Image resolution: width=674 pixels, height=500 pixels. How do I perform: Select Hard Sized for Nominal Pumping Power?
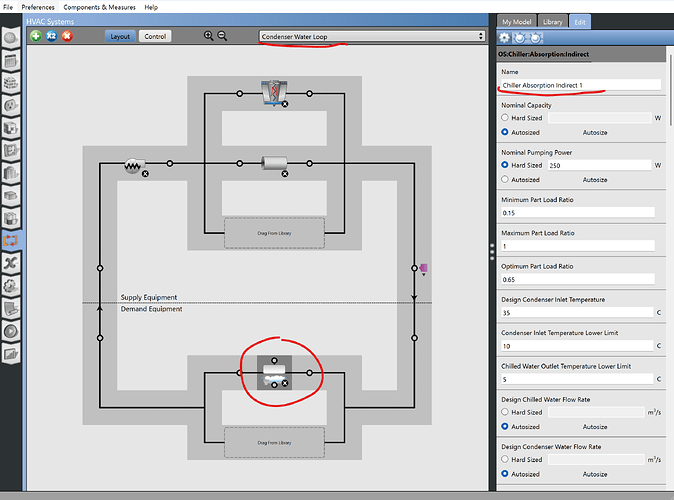click(505, 165)
